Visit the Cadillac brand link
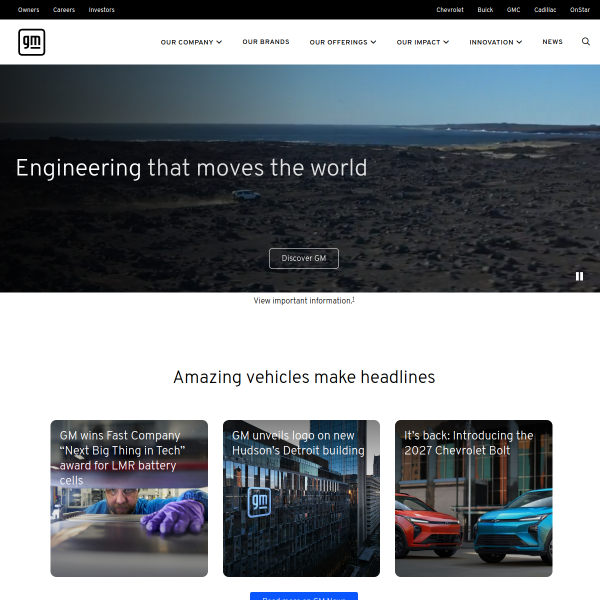 click(x=545, y=9)
